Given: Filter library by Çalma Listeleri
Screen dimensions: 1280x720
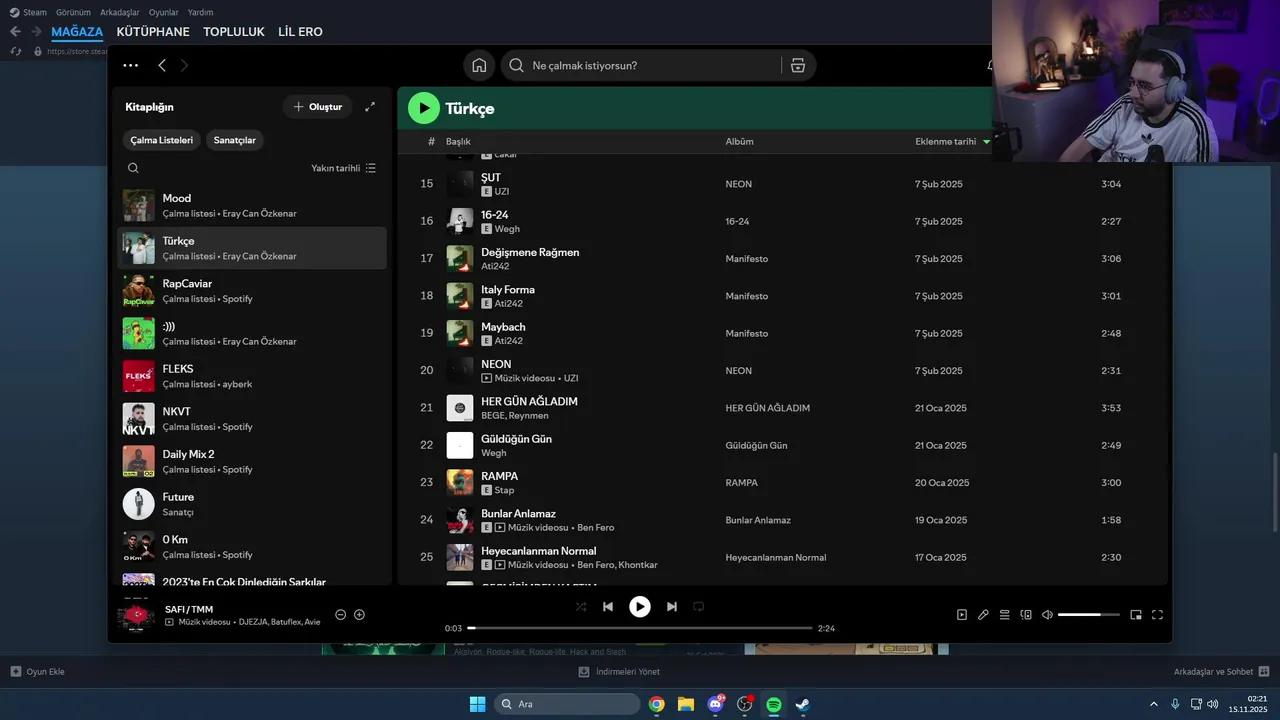Looking at the screenshot, I should pyautogui.click(x=161, y=140).
